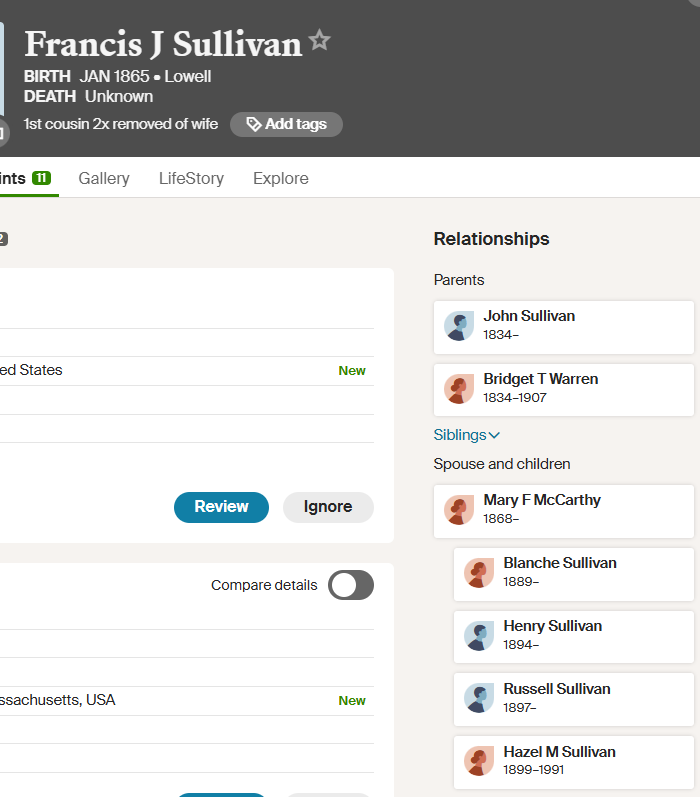Click John Sullivan's avatar icon
Image resolution: width=700 pixels, height=797 pixels.
click(x=459, y=327)
